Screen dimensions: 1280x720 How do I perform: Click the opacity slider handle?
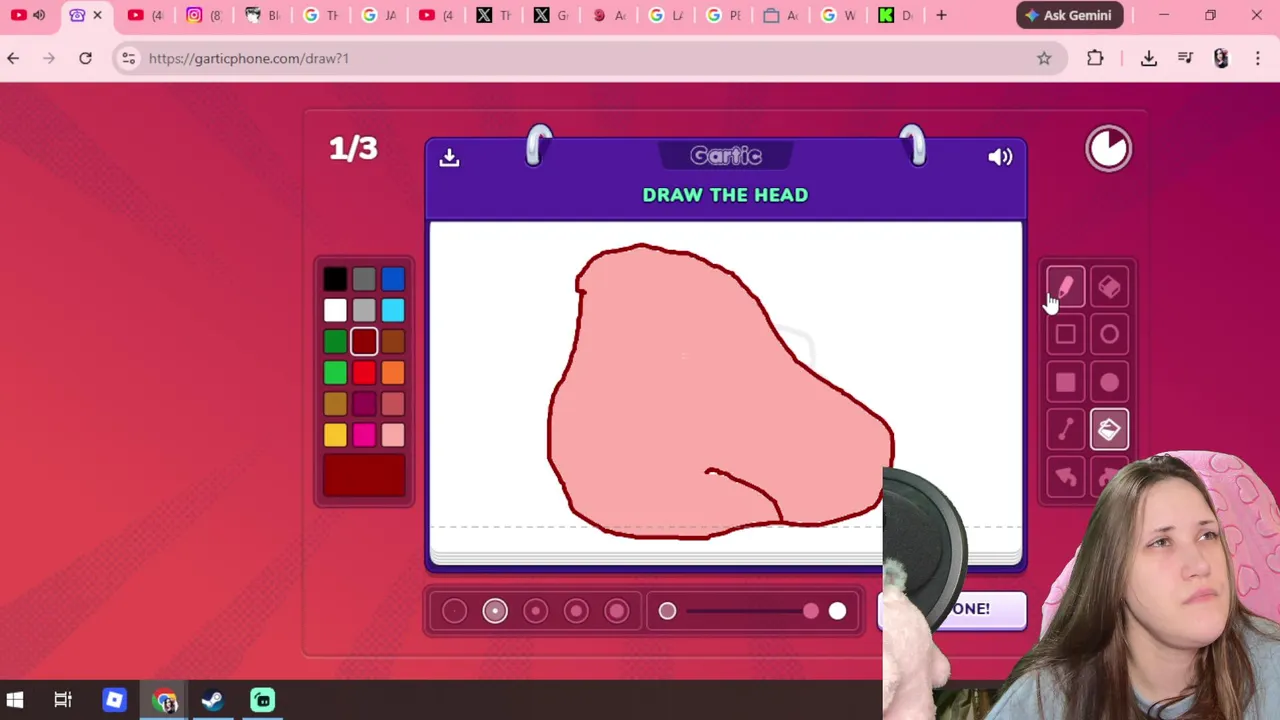[811, 611]
